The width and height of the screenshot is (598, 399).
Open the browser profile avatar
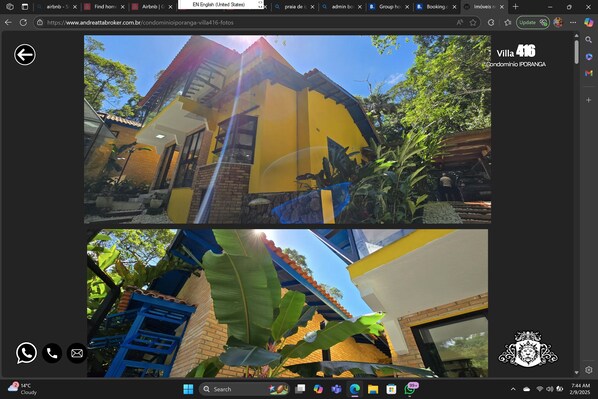point(558,23)
